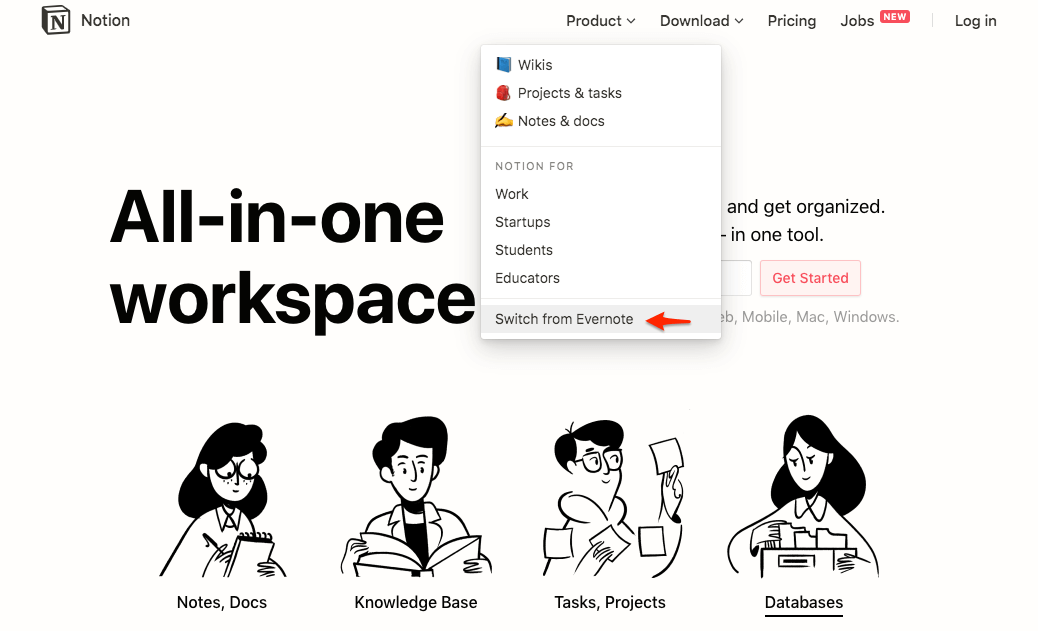Select the Notes, Docs tab label
The height and width of the screenshot is (631, 1038).
(222, 603)
